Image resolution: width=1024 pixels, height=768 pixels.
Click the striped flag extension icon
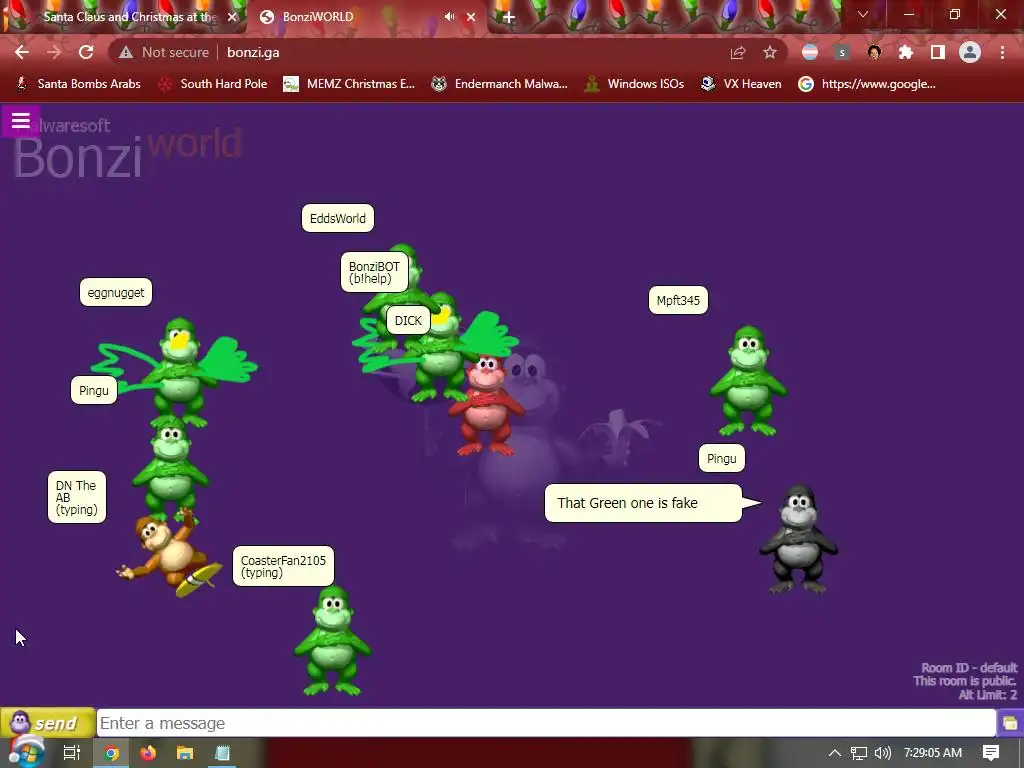click(810, 52)
